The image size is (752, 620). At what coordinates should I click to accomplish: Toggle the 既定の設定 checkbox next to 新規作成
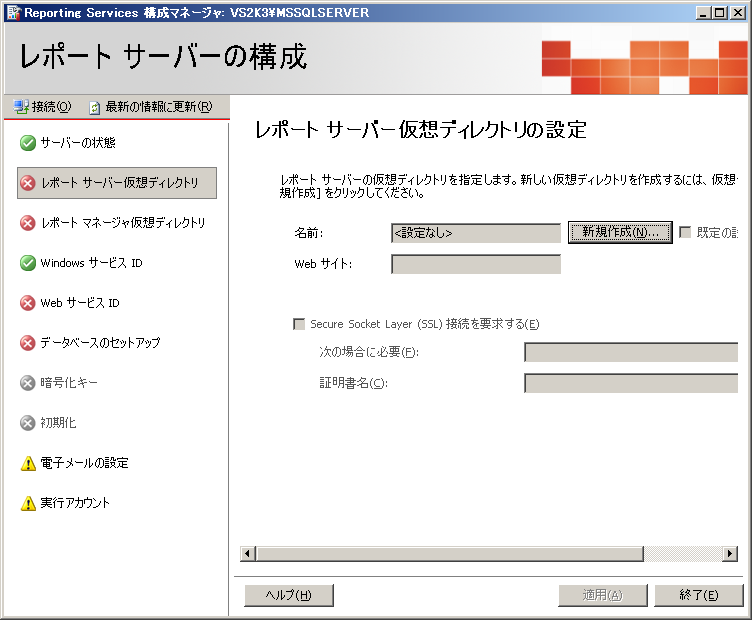685,232
